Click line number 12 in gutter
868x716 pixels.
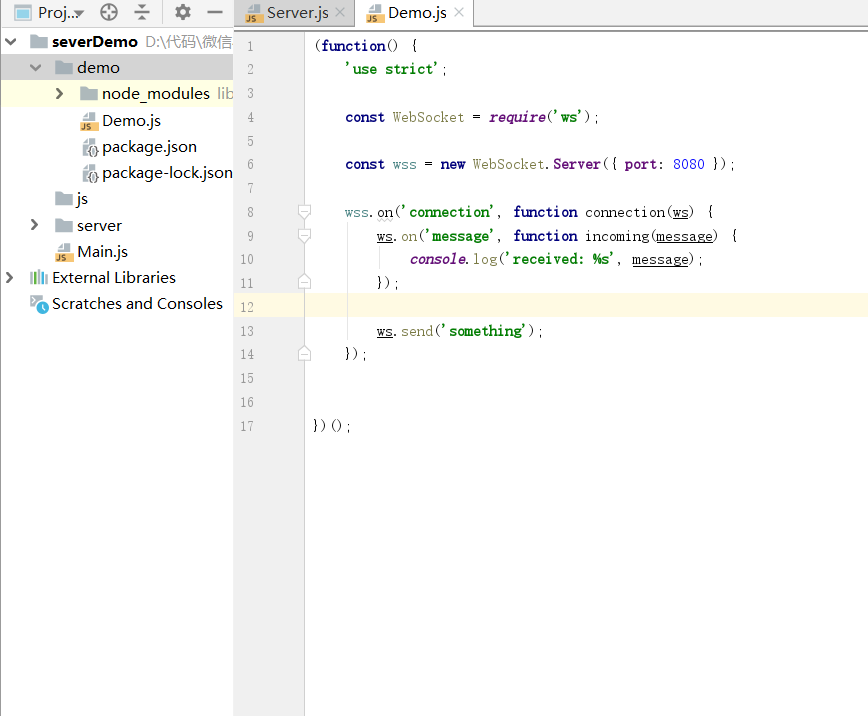point(247,307)
